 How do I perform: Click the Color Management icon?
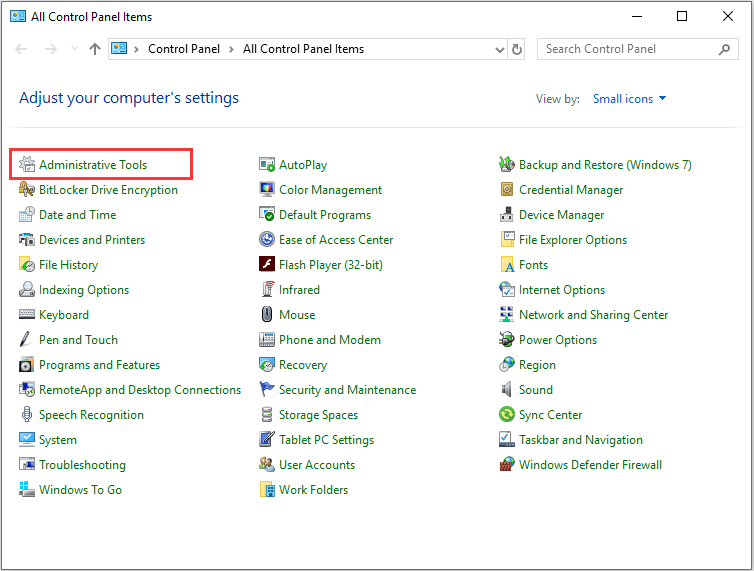pyautogui.click(x=267, y=190)
